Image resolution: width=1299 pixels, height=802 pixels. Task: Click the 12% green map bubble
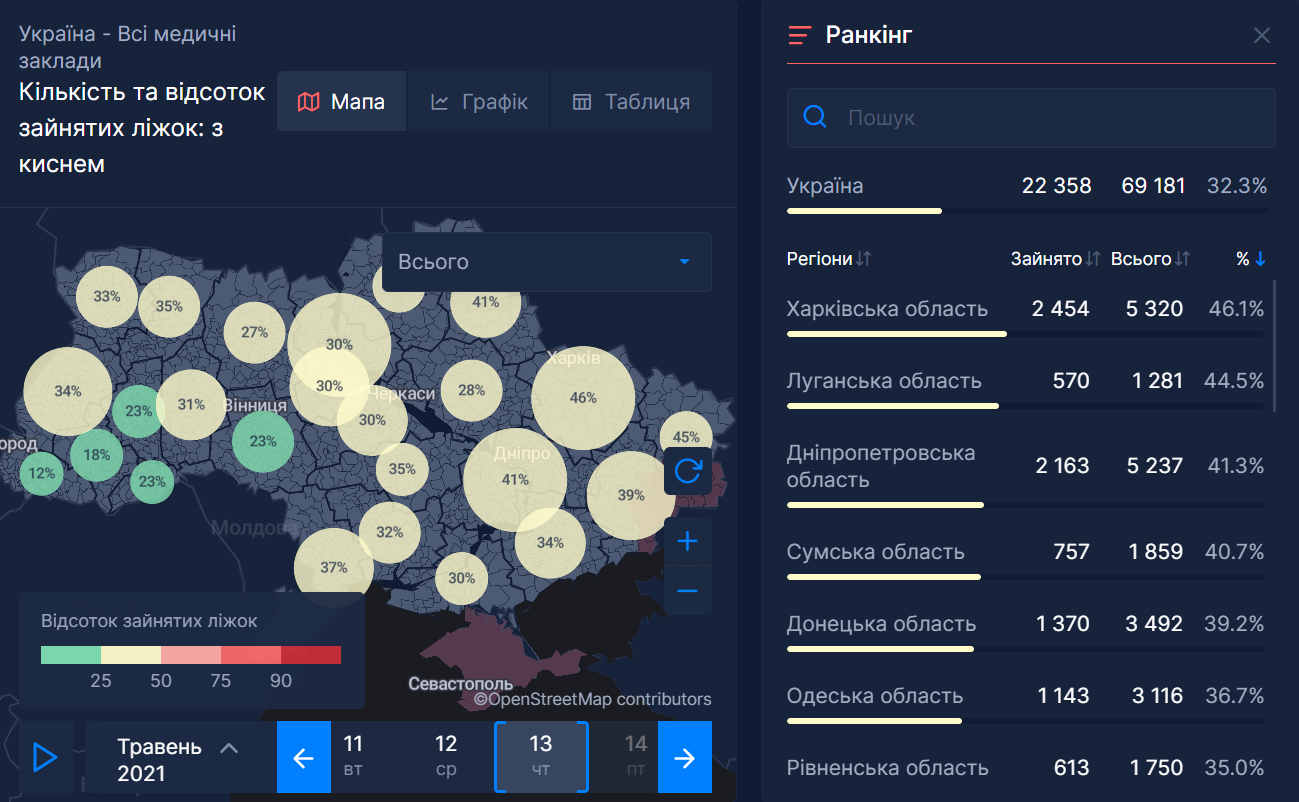pyautogui.click(x=42, y=473)
